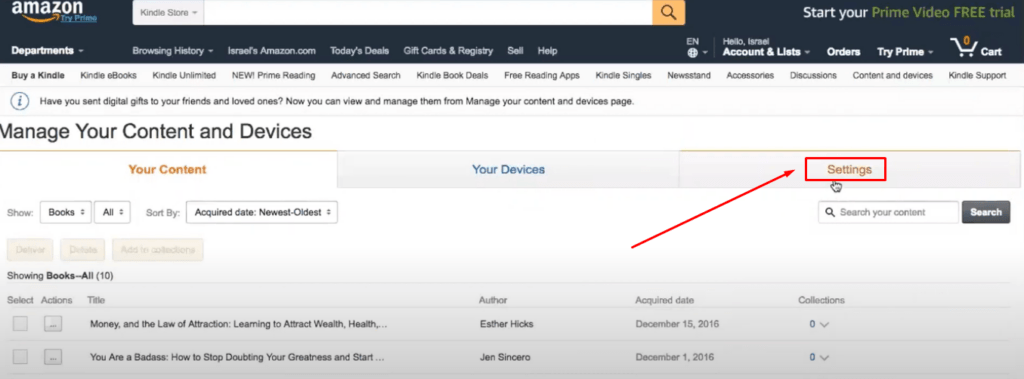Image resolution: width=1024 pixels, height=379 pixels.
Task: Click Start your Prime Video FREE trial
Action: click(x=908, y=12)
